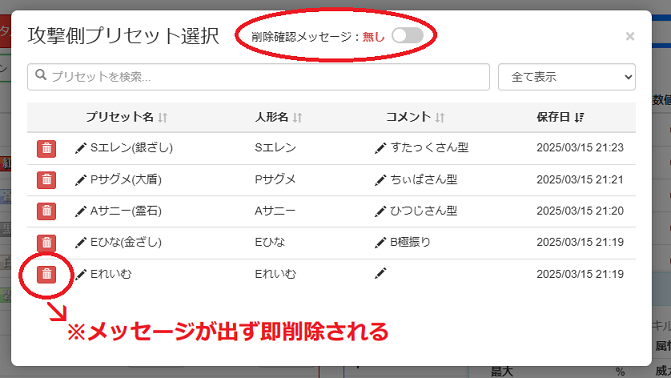Click date 2025/03/15 21:21
Screen dimensions: 671x378
[580, 179]
